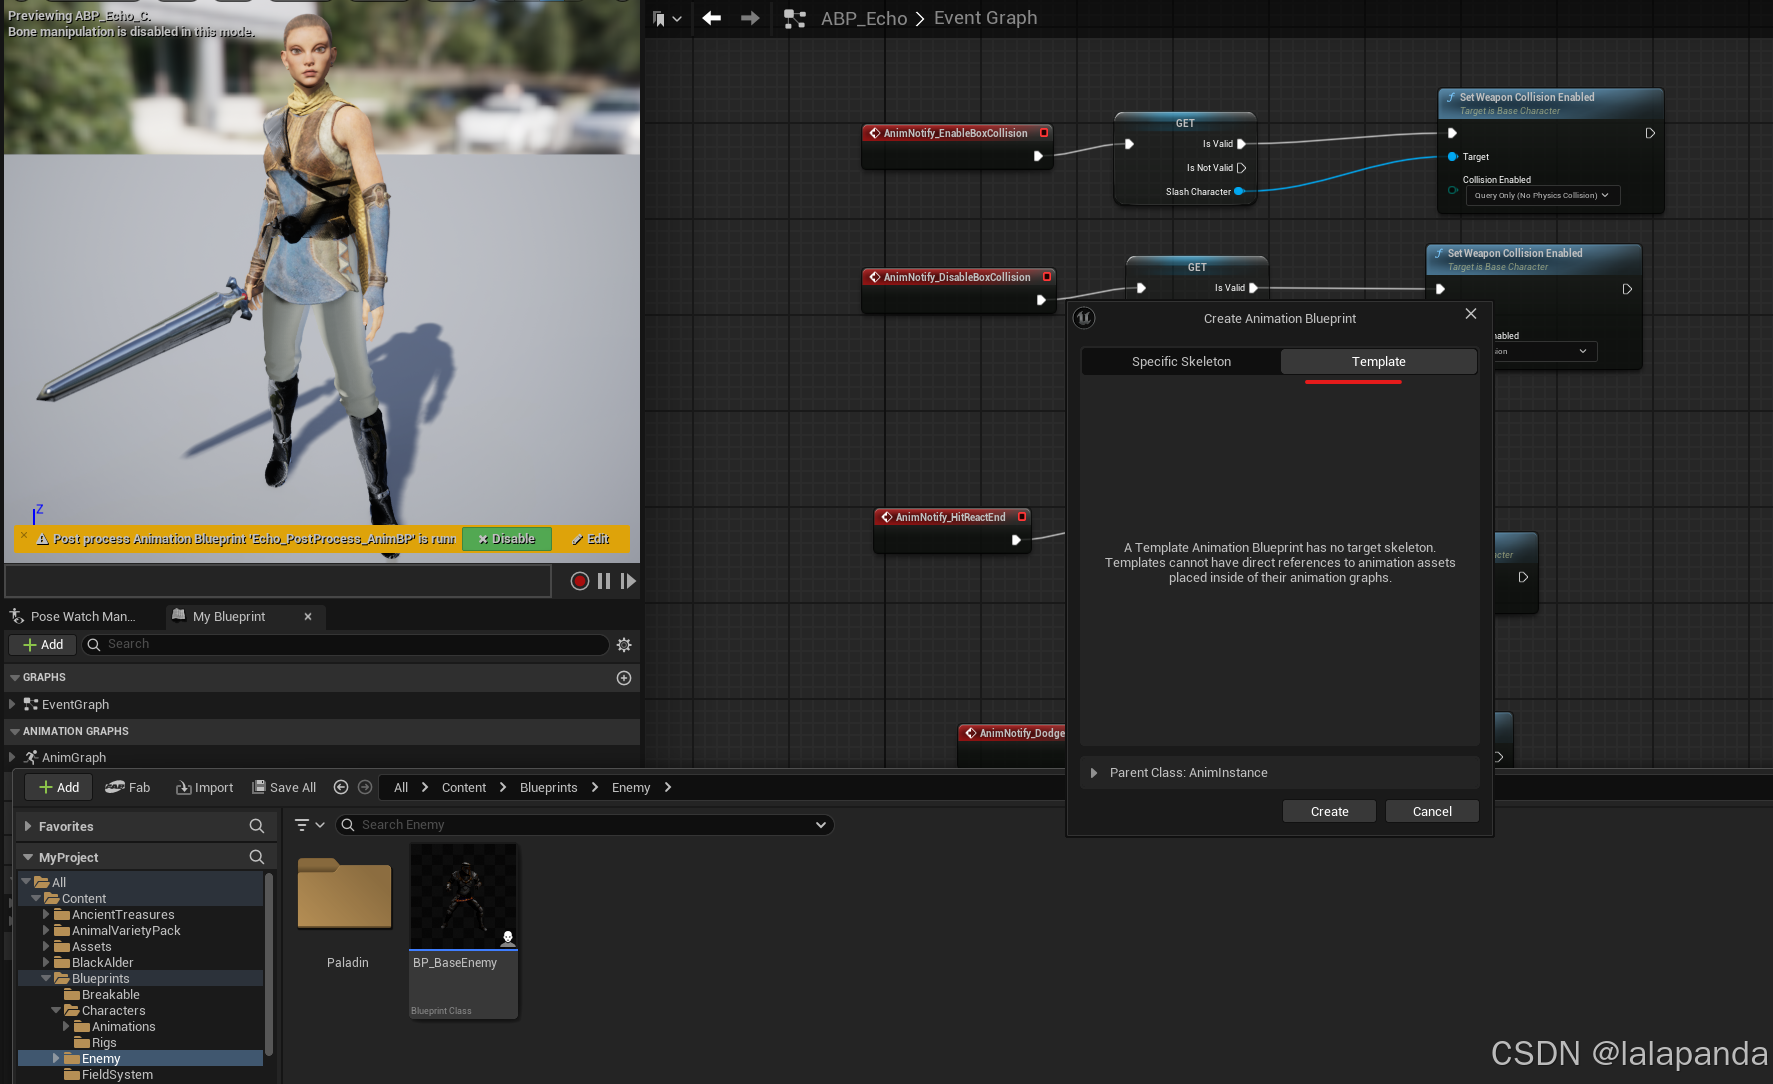The image size is (1773, 1084).
Task: Expand the EventGraph entry
Action: point(12,705)
